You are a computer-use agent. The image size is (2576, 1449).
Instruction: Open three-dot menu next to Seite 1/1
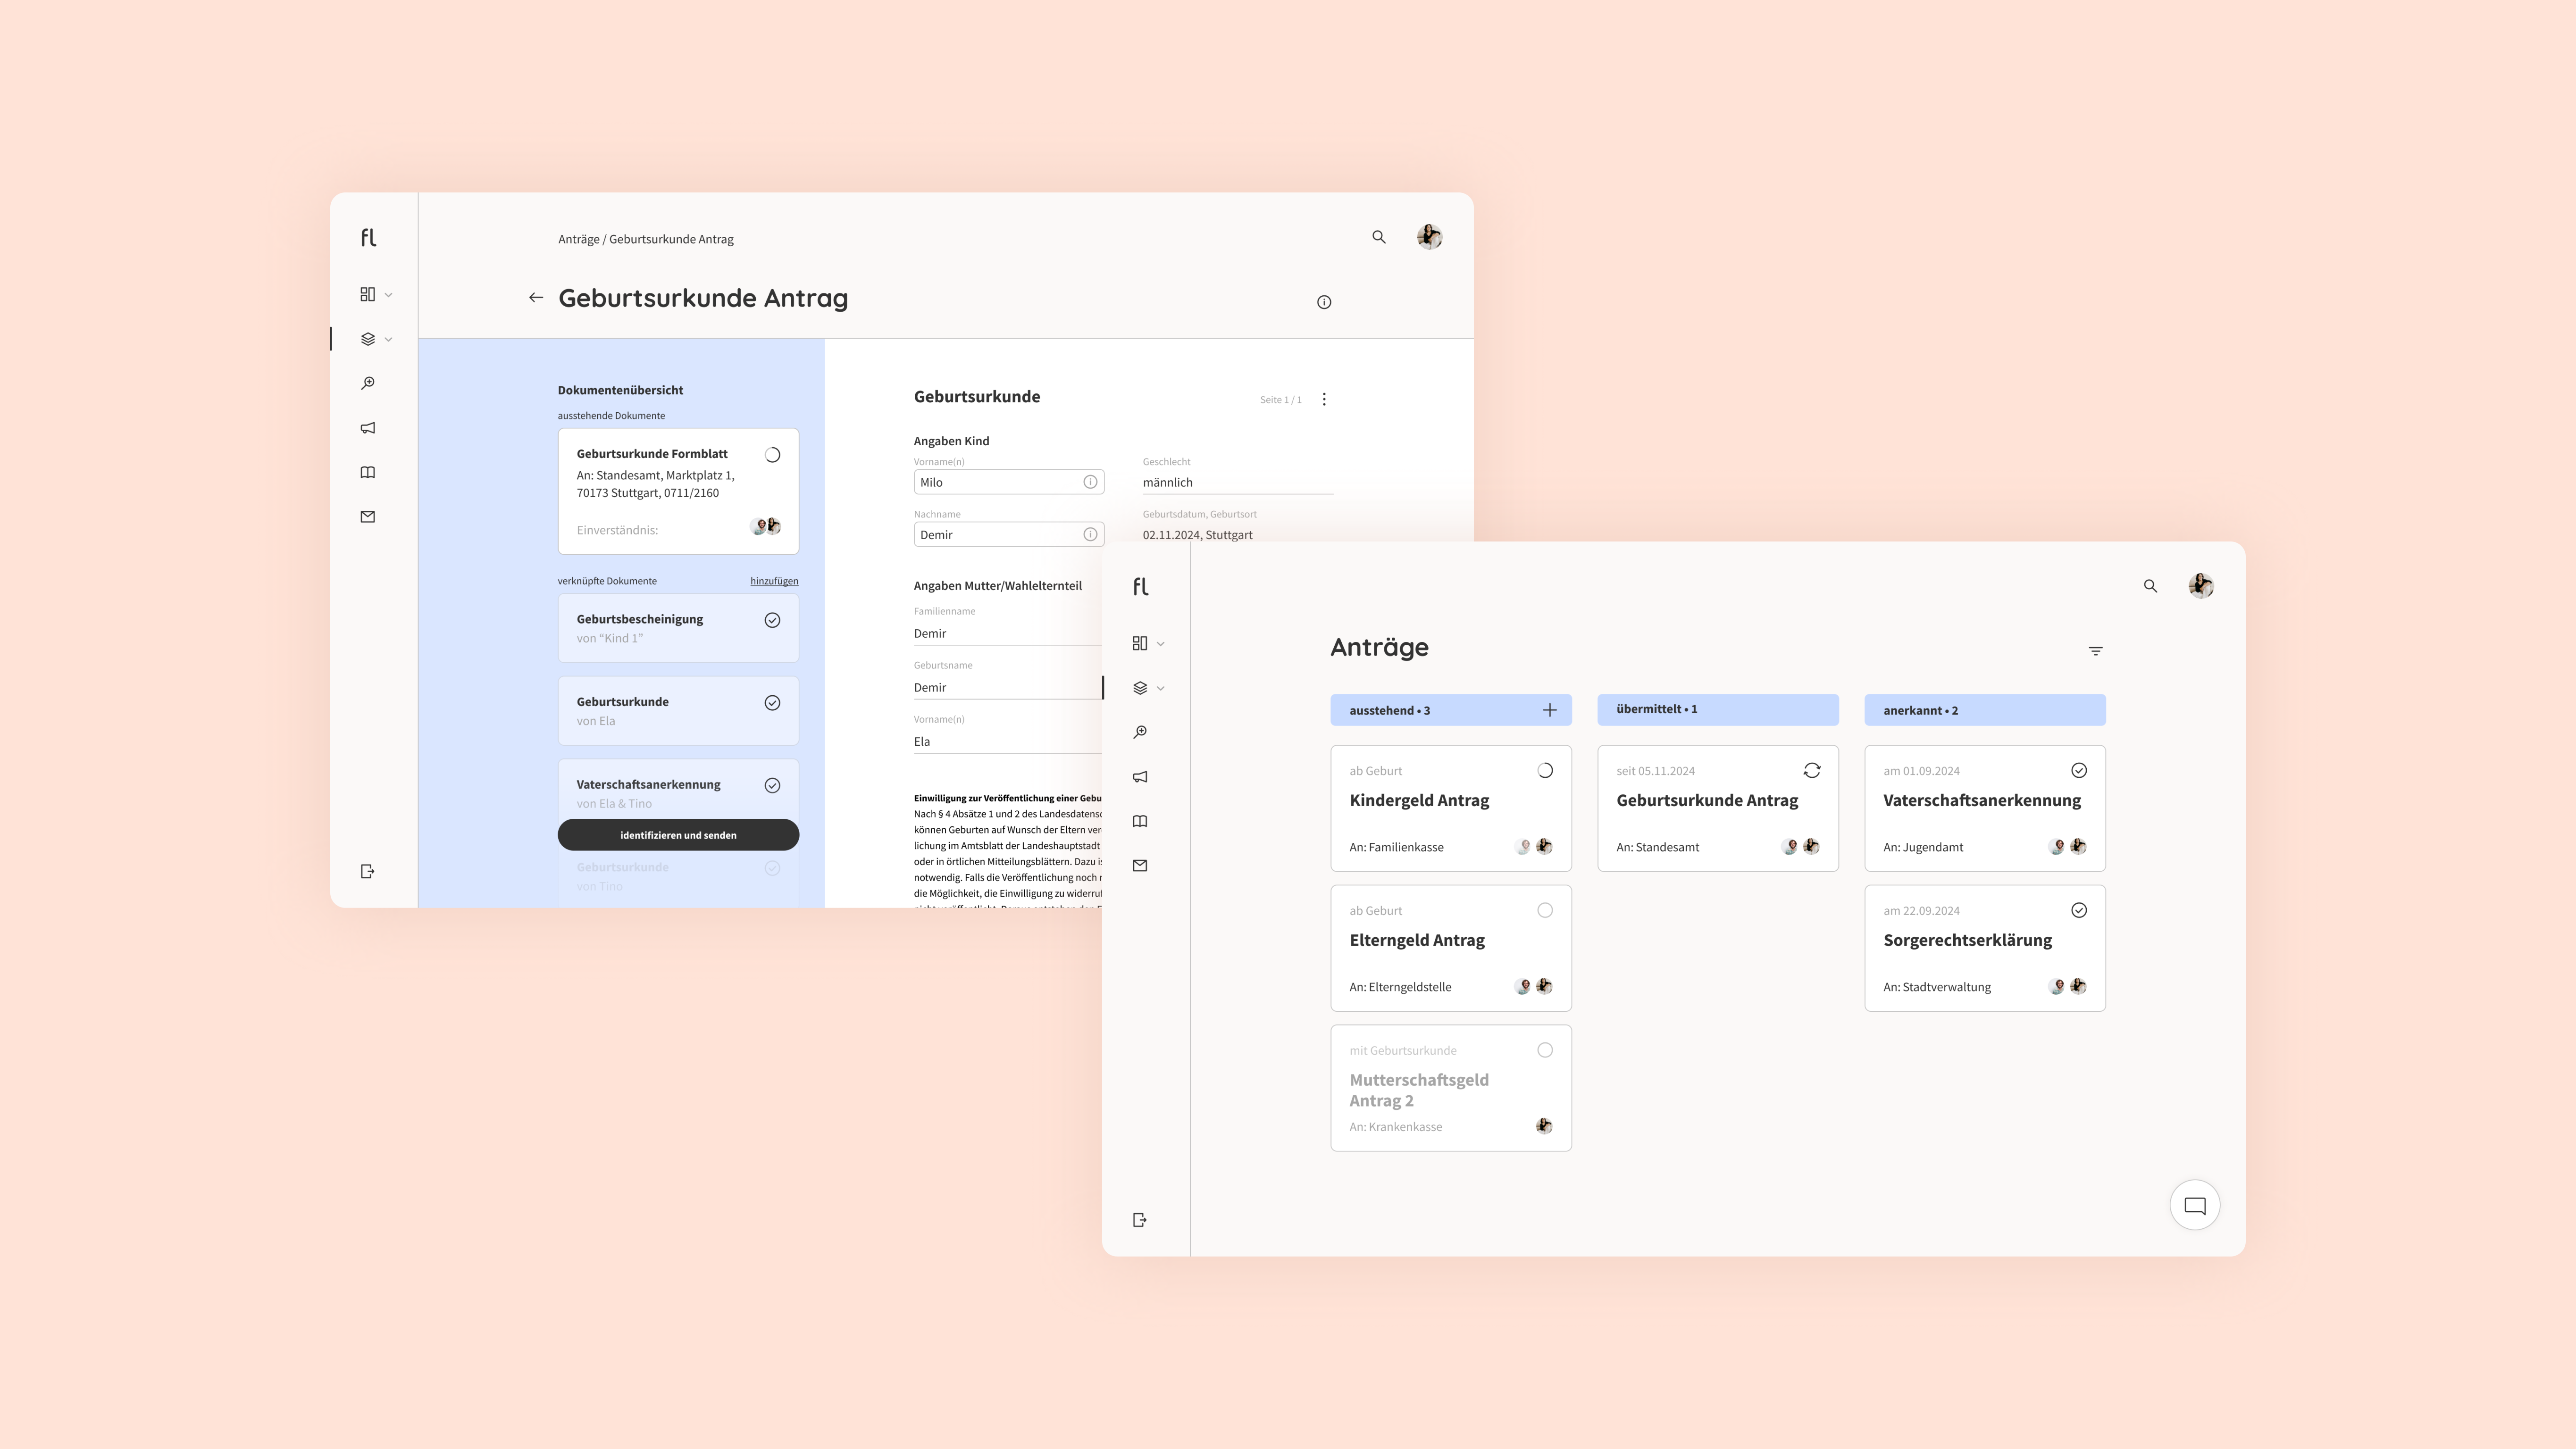pos(1324,399)
